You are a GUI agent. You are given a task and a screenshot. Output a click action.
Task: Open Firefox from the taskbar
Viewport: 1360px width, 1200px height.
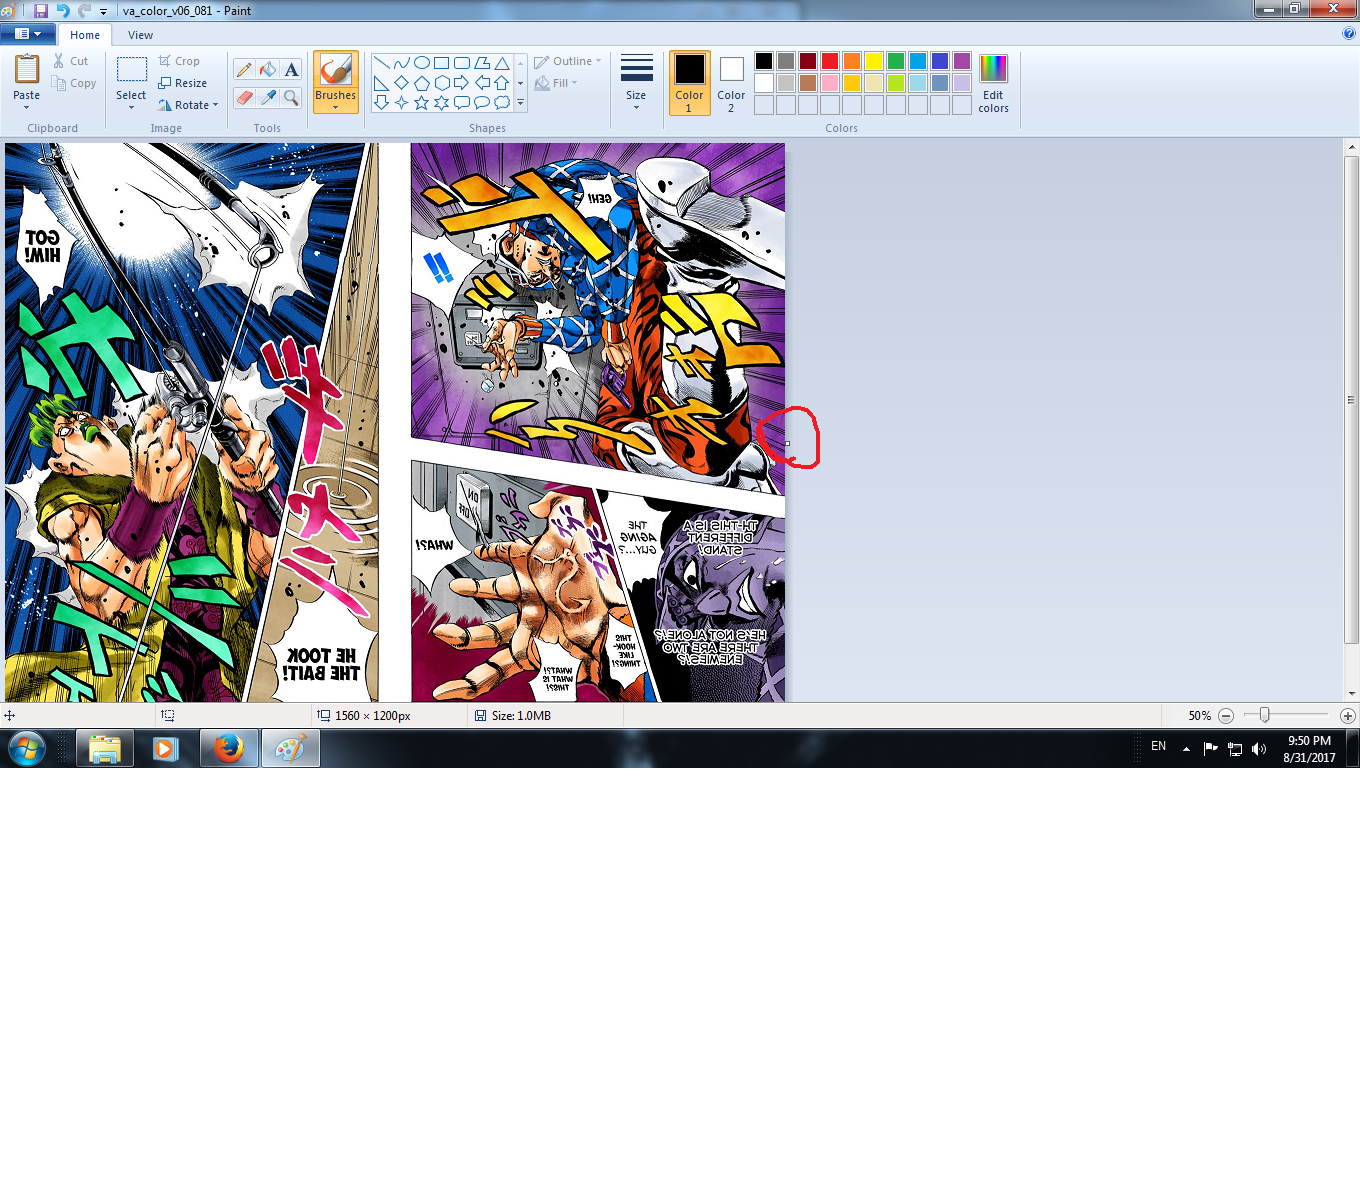tap(229, 748)
